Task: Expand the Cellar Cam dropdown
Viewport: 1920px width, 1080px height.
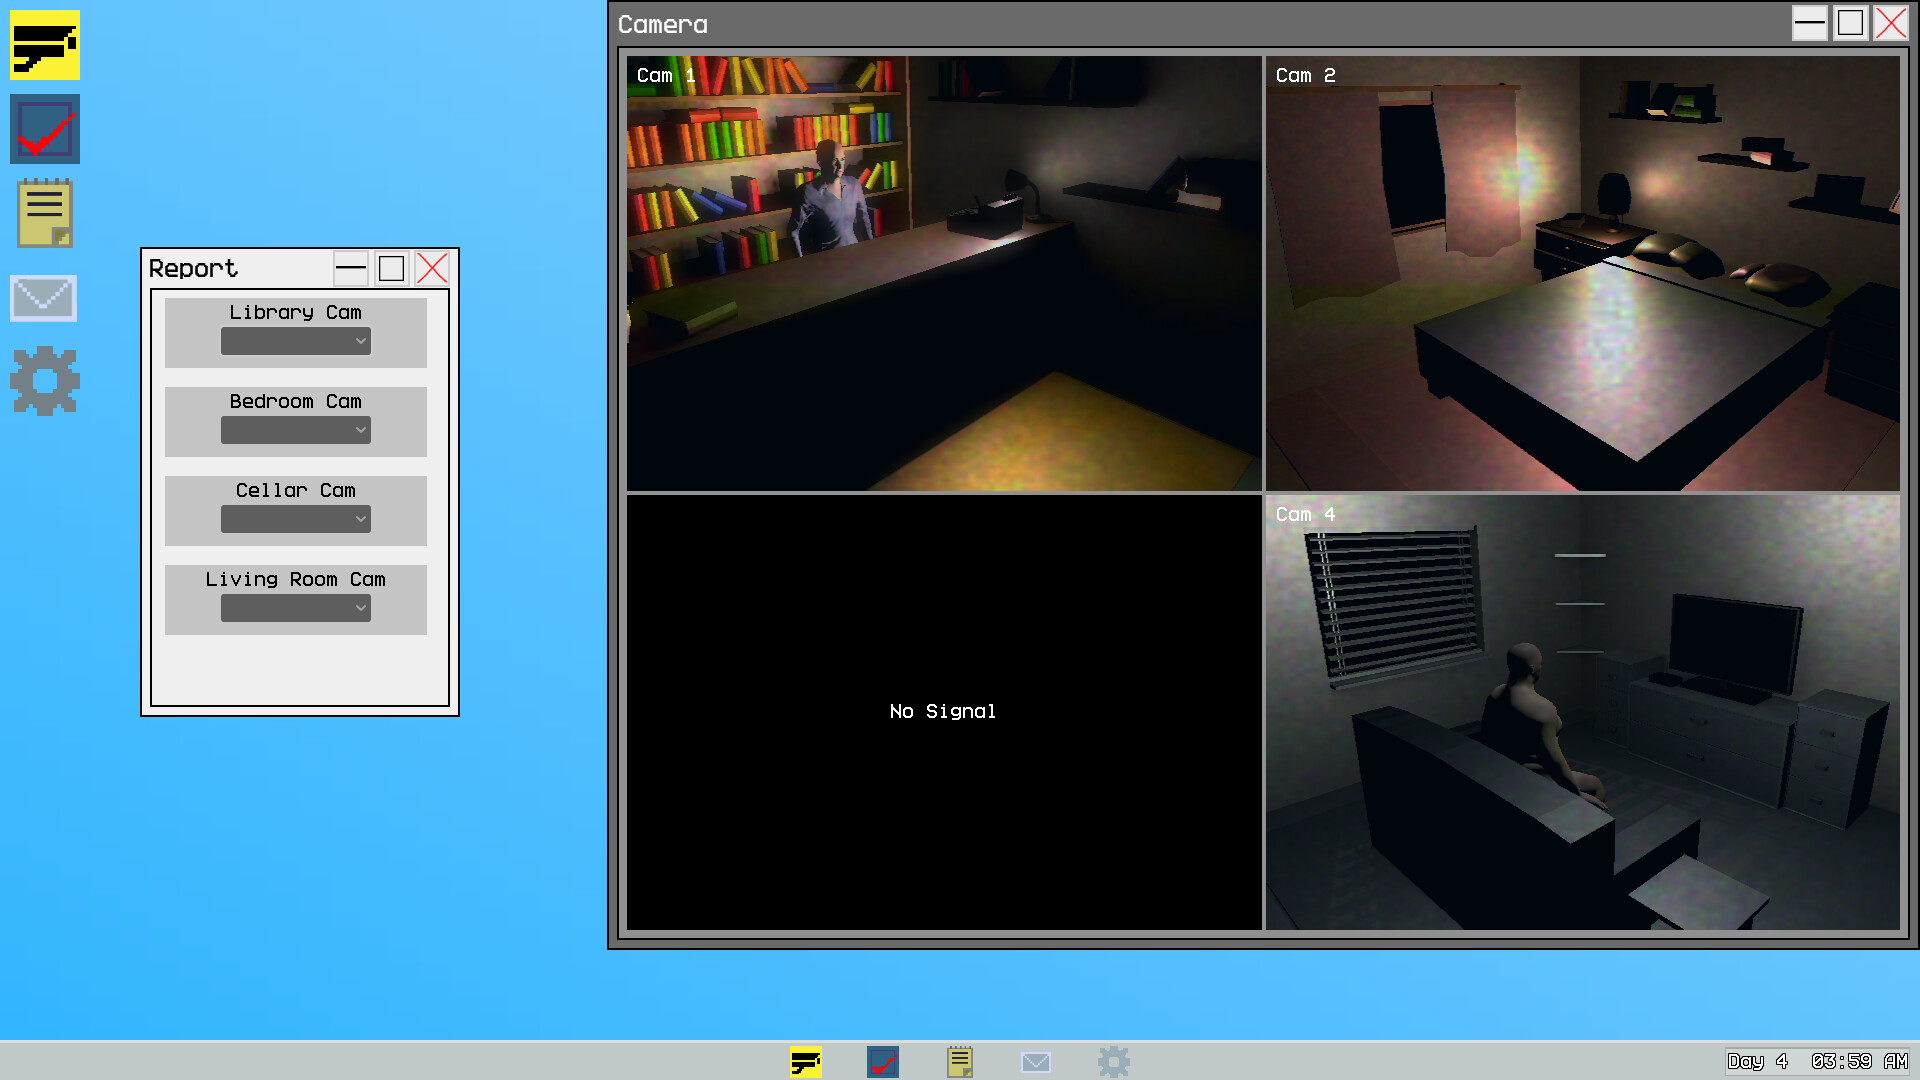Action: (x=296, y=519)
